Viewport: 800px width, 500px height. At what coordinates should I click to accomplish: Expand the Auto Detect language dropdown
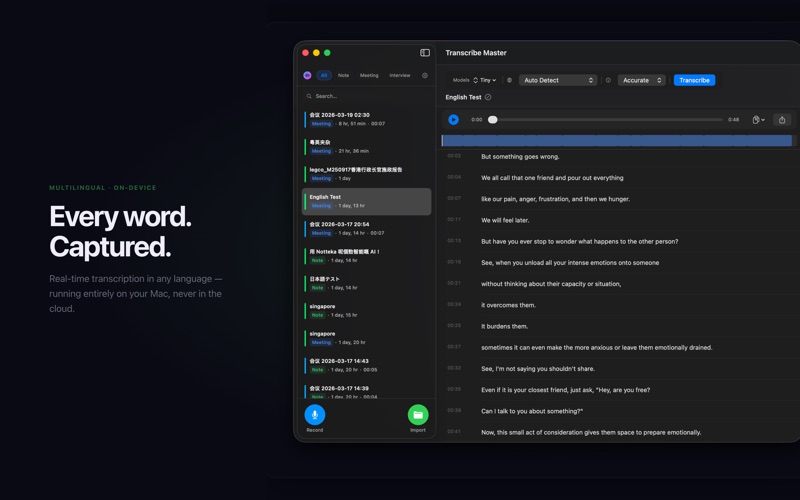[558, 80]
